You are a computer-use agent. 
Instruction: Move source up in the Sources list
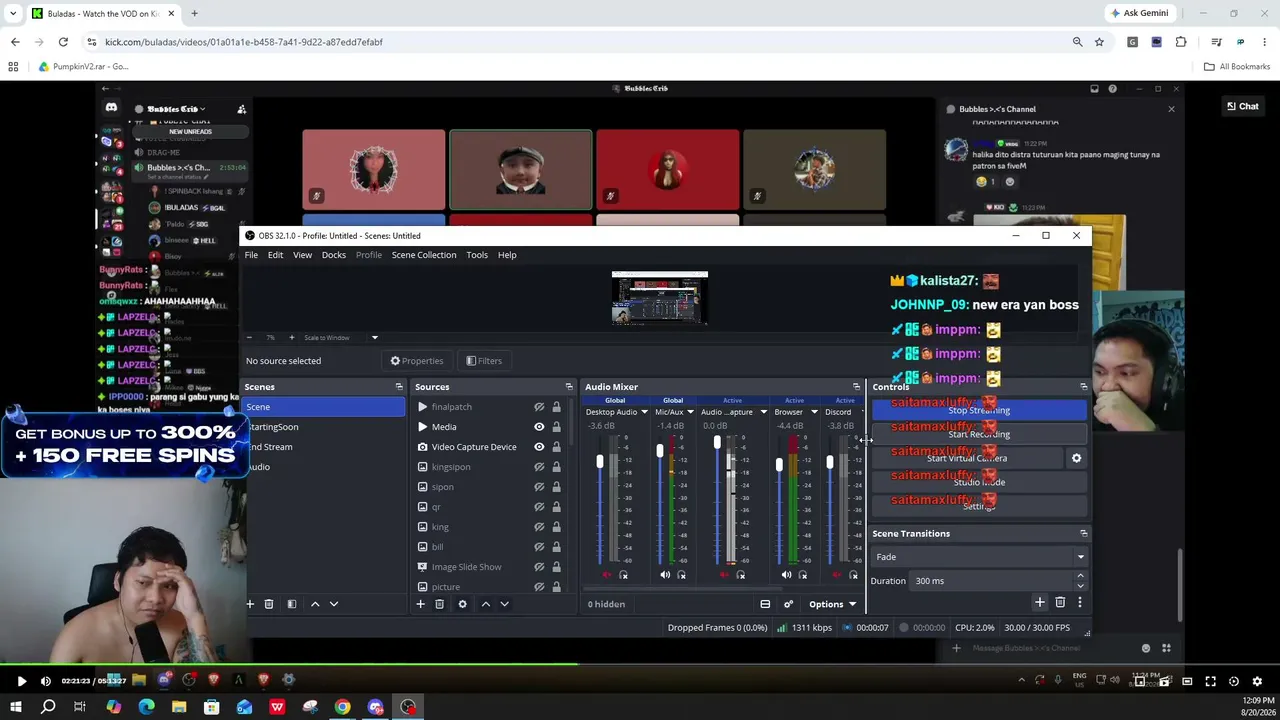[486, 604]
